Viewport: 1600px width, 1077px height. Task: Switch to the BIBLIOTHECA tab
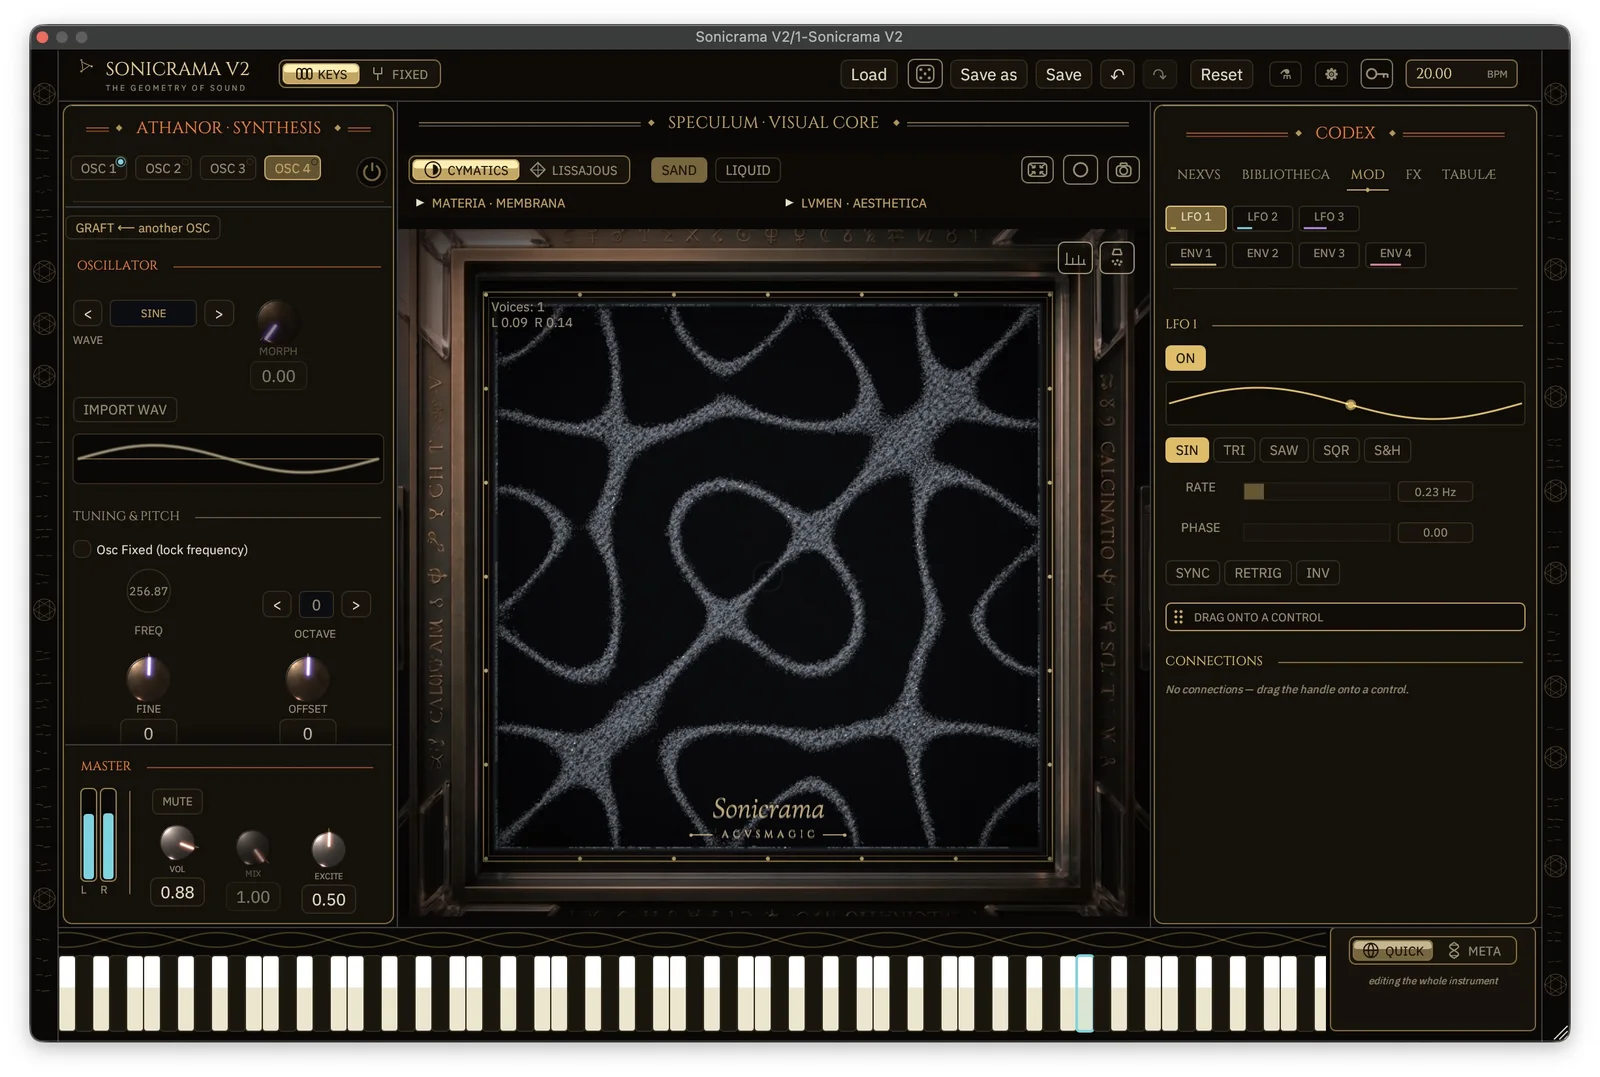coord(1286,174)
